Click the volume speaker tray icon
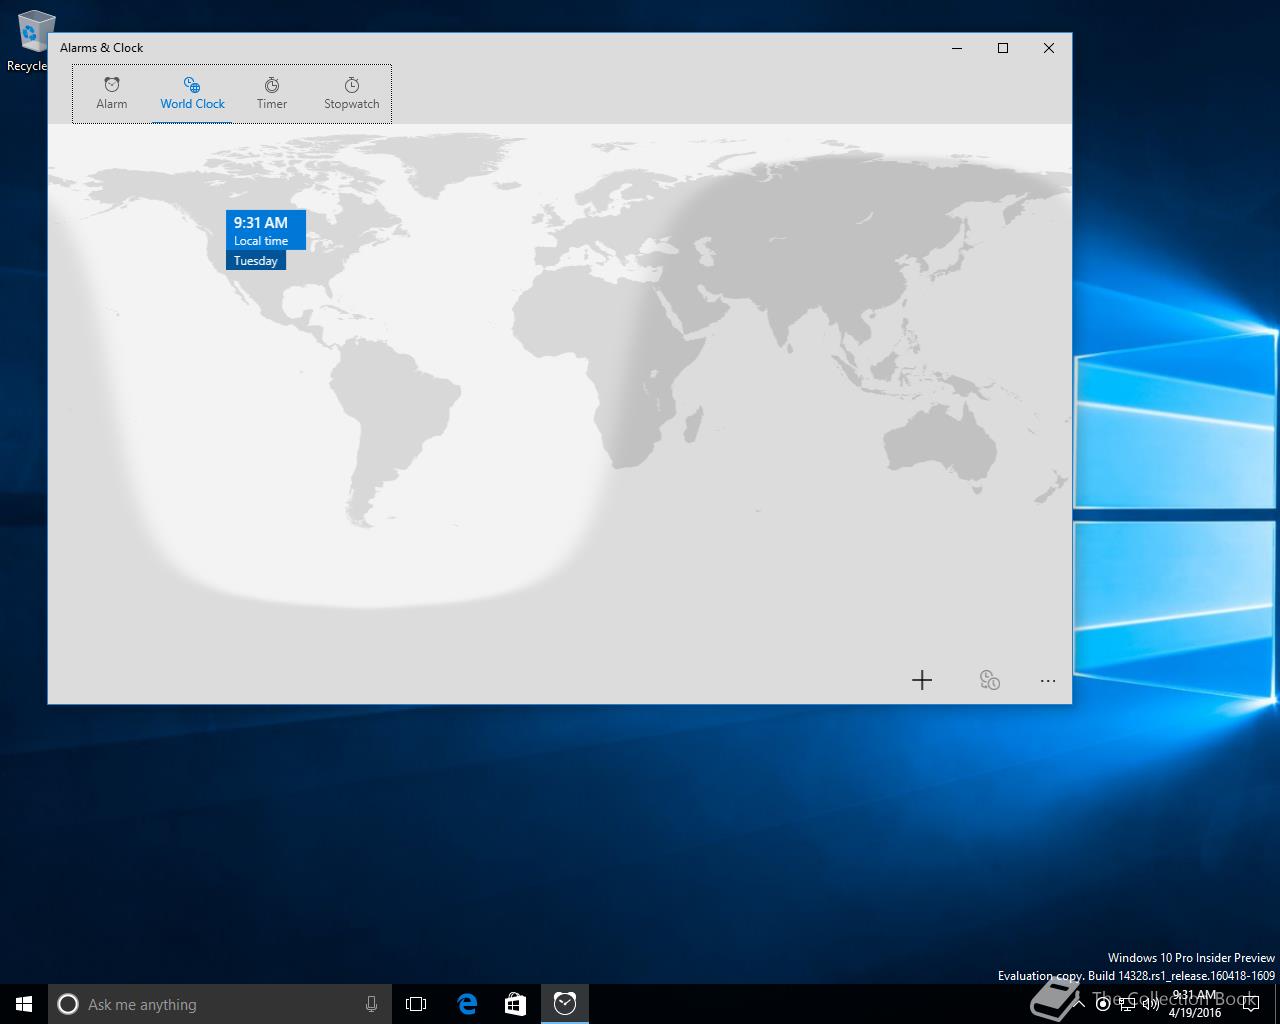Image resolution: width=1280 pixels, height=1024 pixels. click(1149, 1004)
